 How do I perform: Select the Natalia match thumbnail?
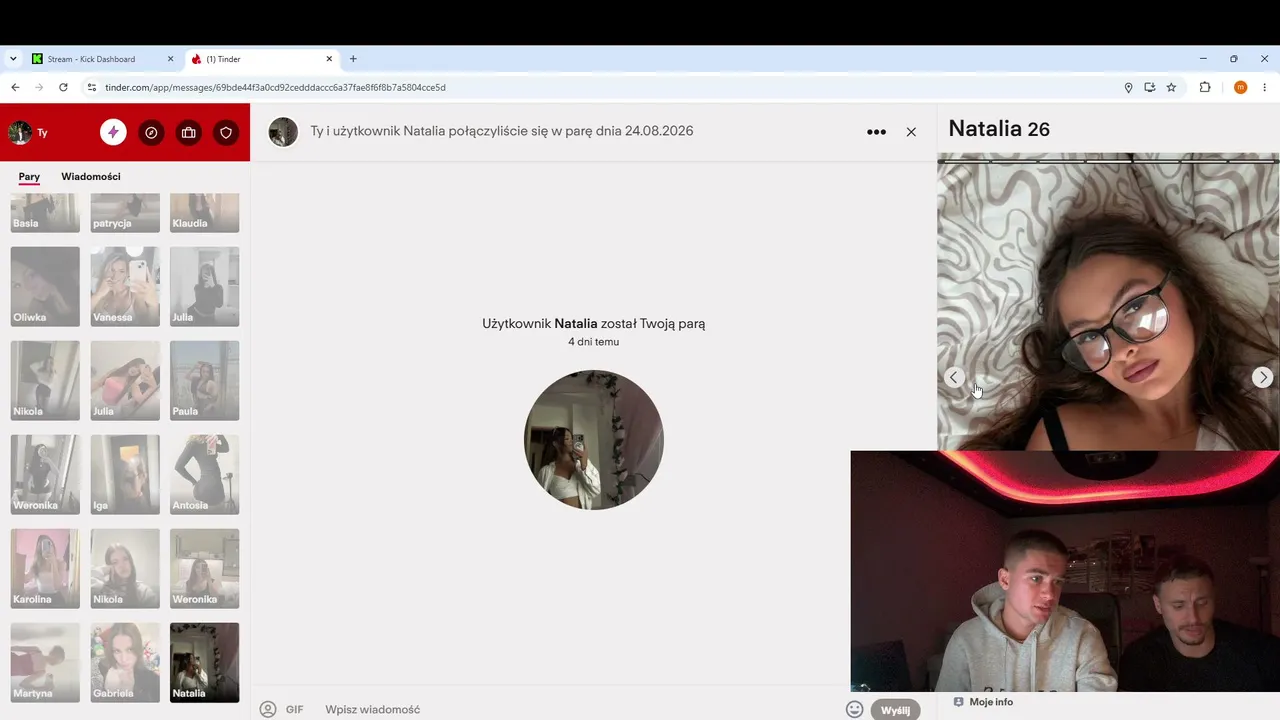(205, 663)
